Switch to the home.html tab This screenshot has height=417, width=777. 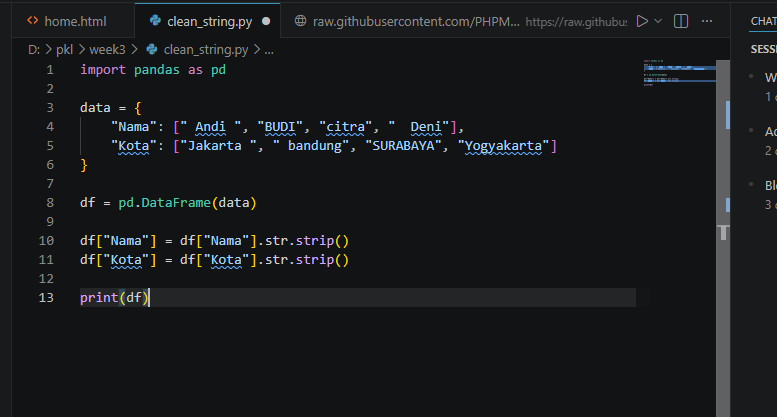[x=73, y=21]
